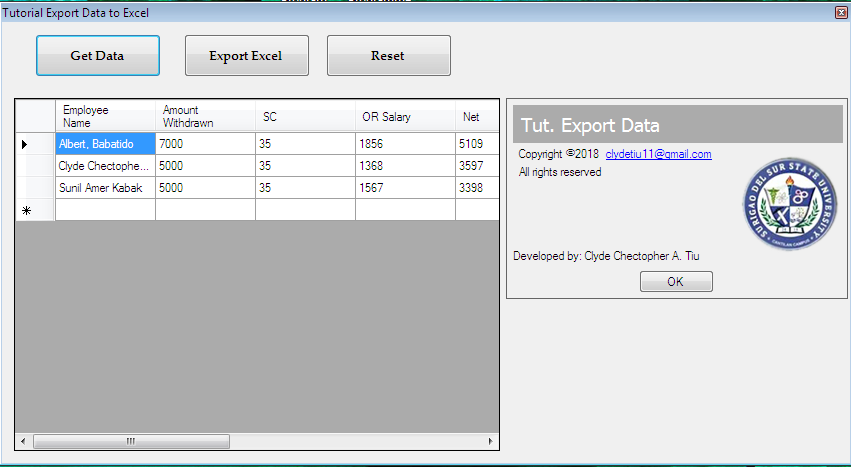Select the SC cell in Sunil's row
The height and width of the screenshot is (467, 851).
[305, 187]
